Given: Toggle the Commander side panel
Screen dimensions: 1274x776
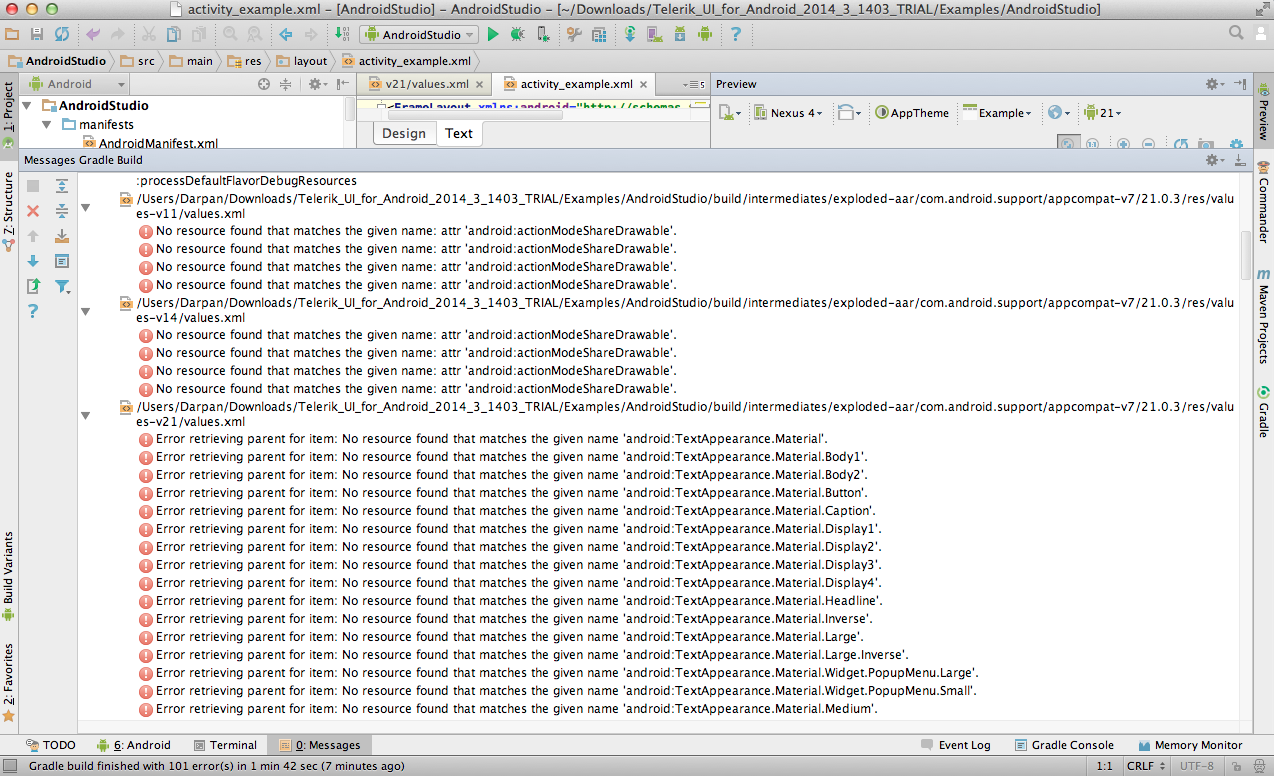Looking at the screenshot, I should pyautogui.click(x=1263, y=203).
